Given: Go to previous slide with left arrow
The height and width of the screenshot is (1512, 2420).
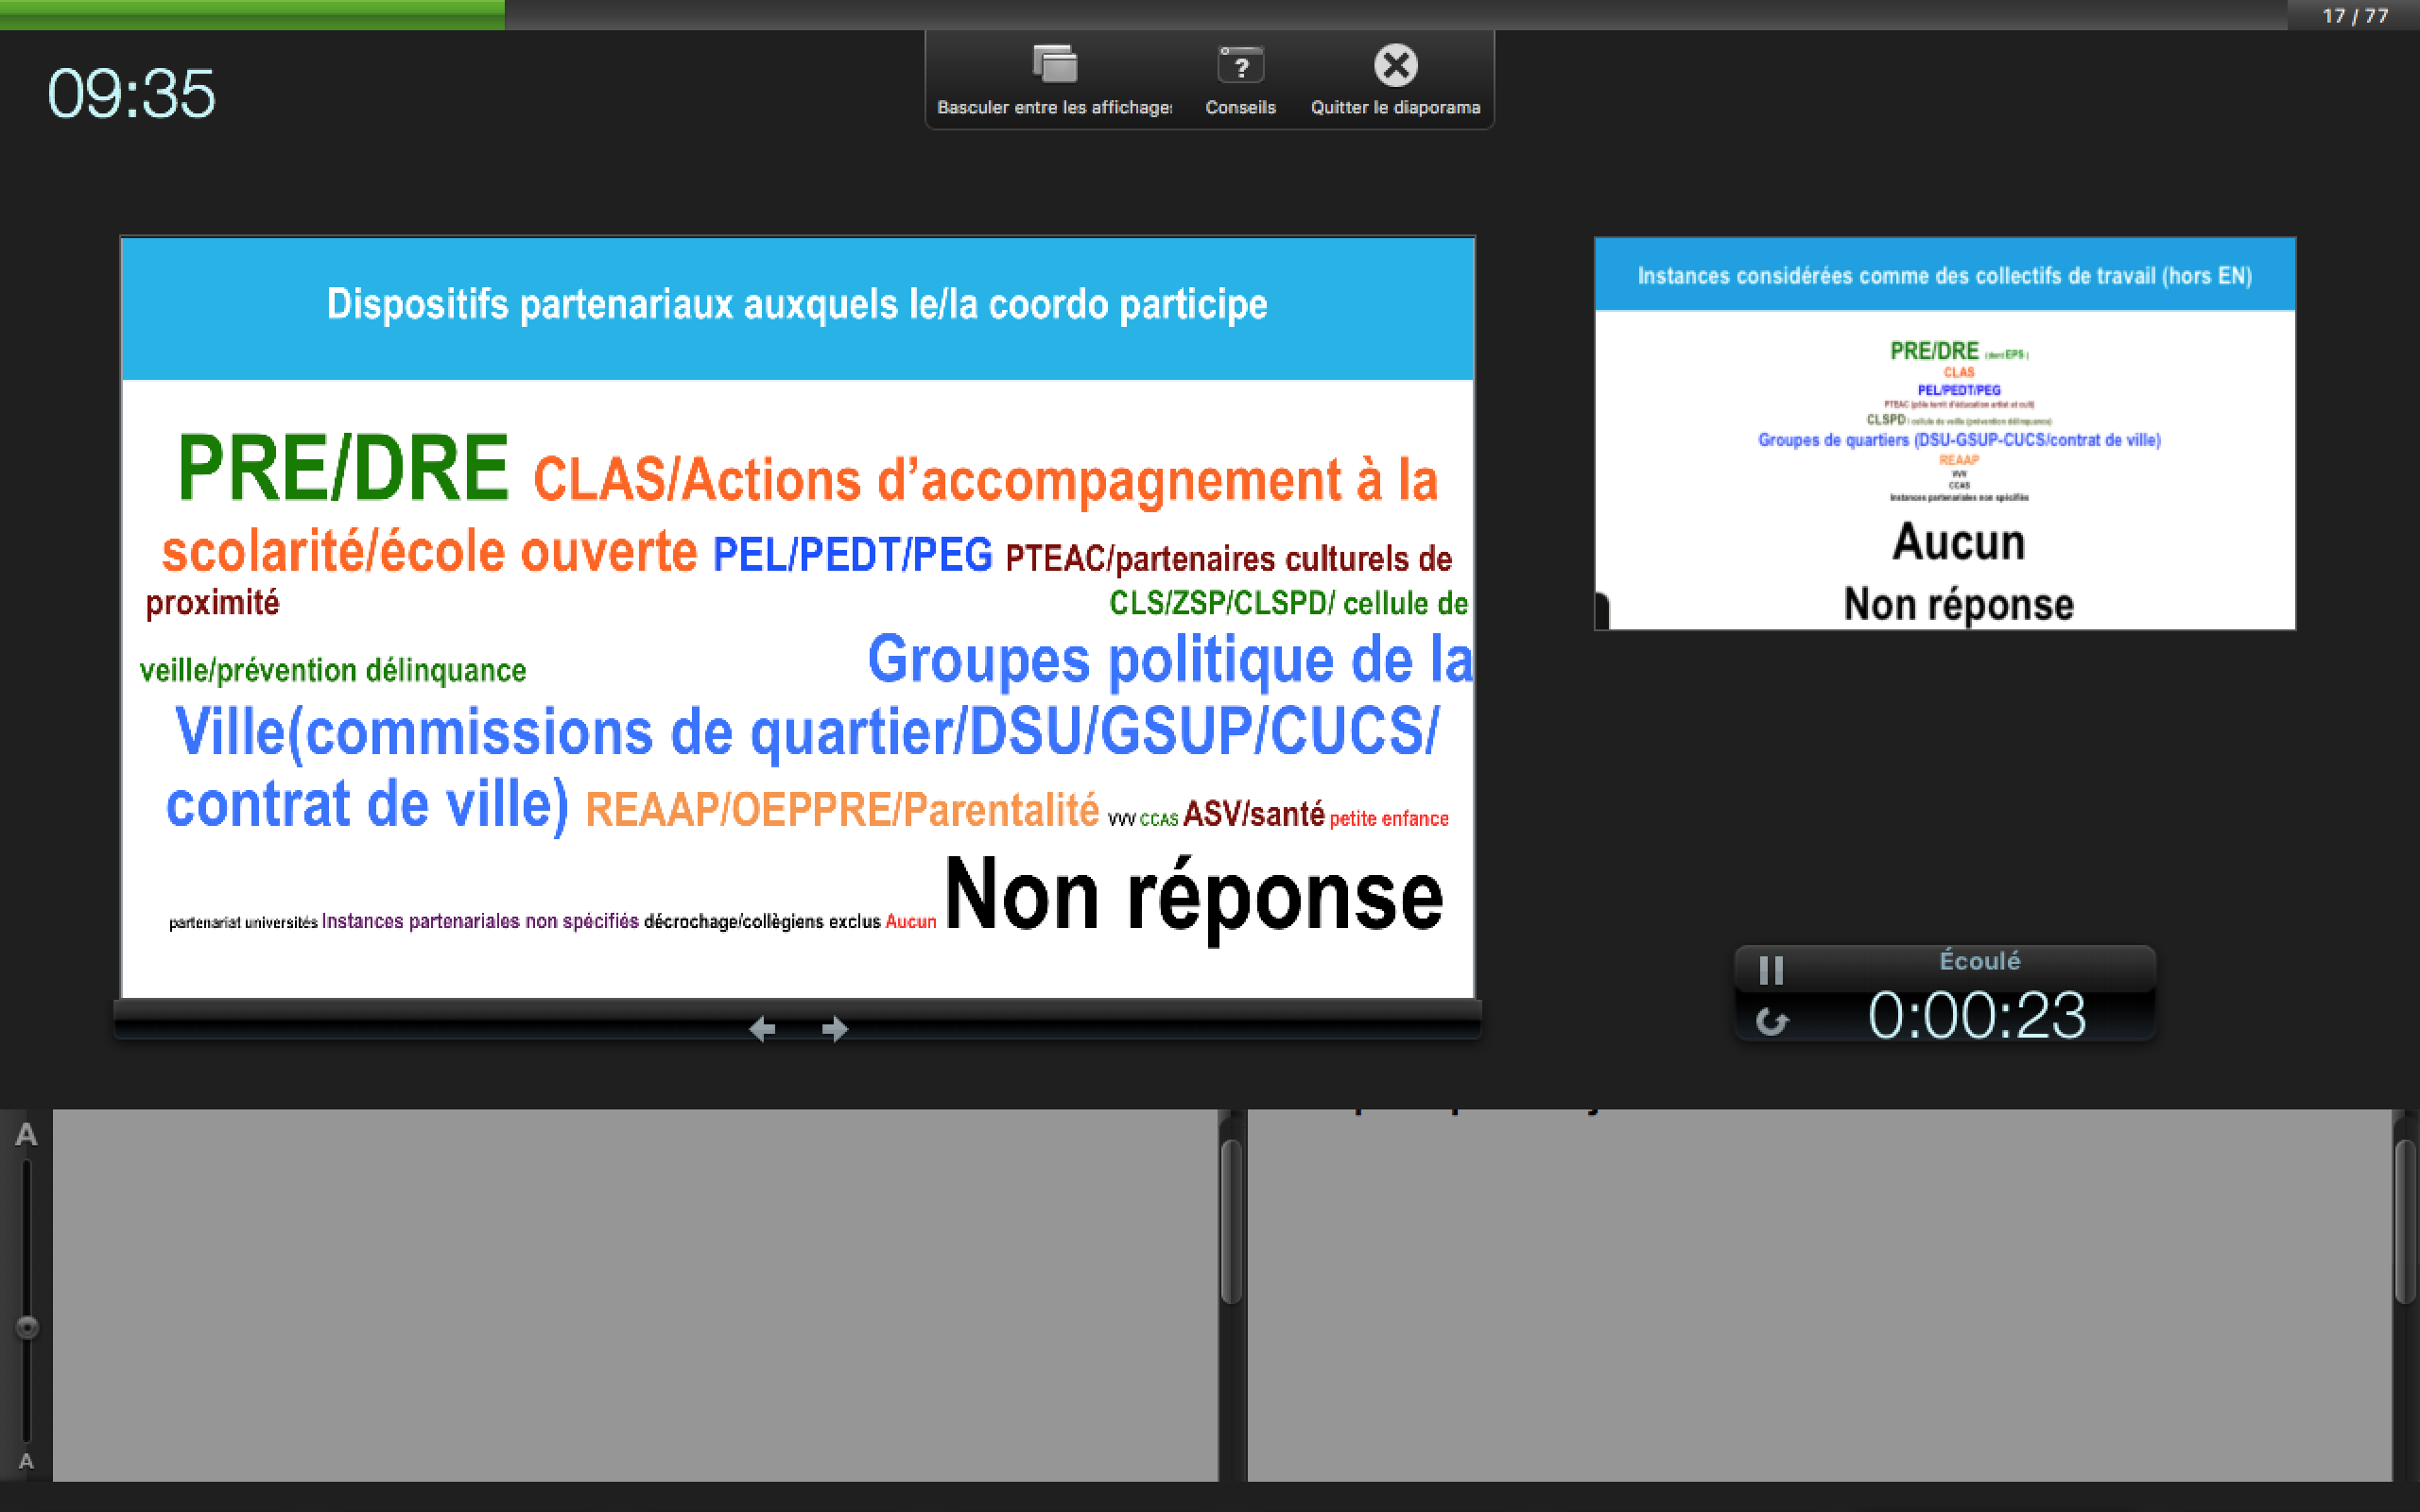Looking at the screenshot, I should coord(762,1028).
